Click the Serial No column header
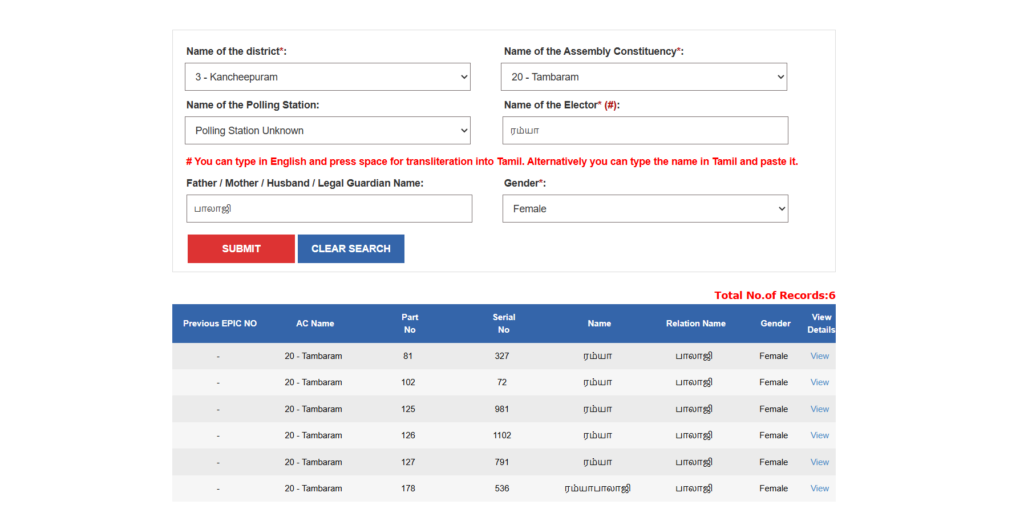Viewport: 1024px width, 517px height. tap(504, 323)
